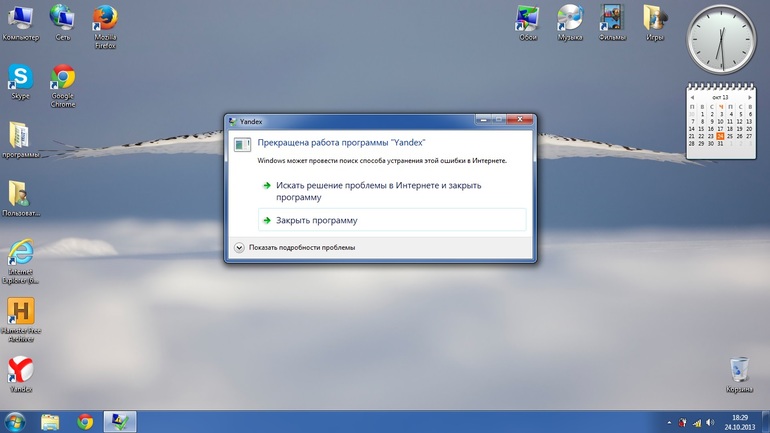
Task: Show hidden system tray icons
Action: [668, 422]
